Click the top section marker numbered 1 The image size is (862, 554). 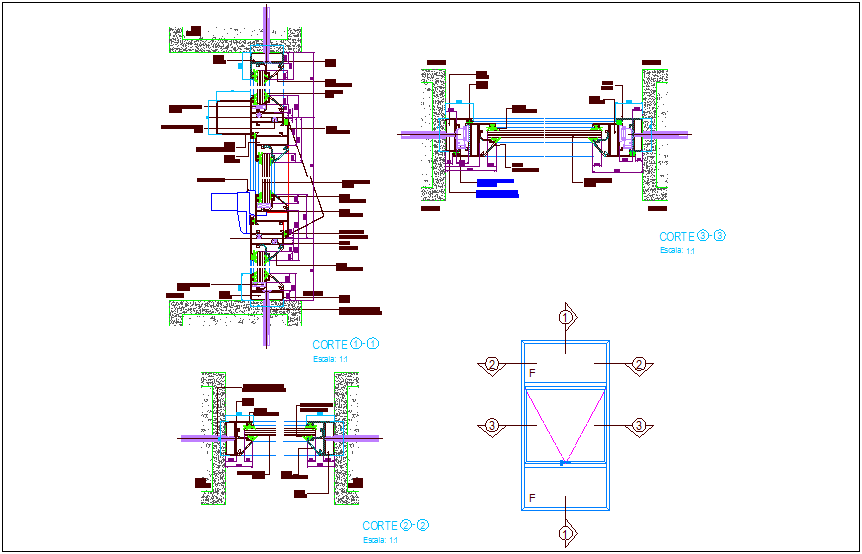pyautogui.click(x=566, y=318)
